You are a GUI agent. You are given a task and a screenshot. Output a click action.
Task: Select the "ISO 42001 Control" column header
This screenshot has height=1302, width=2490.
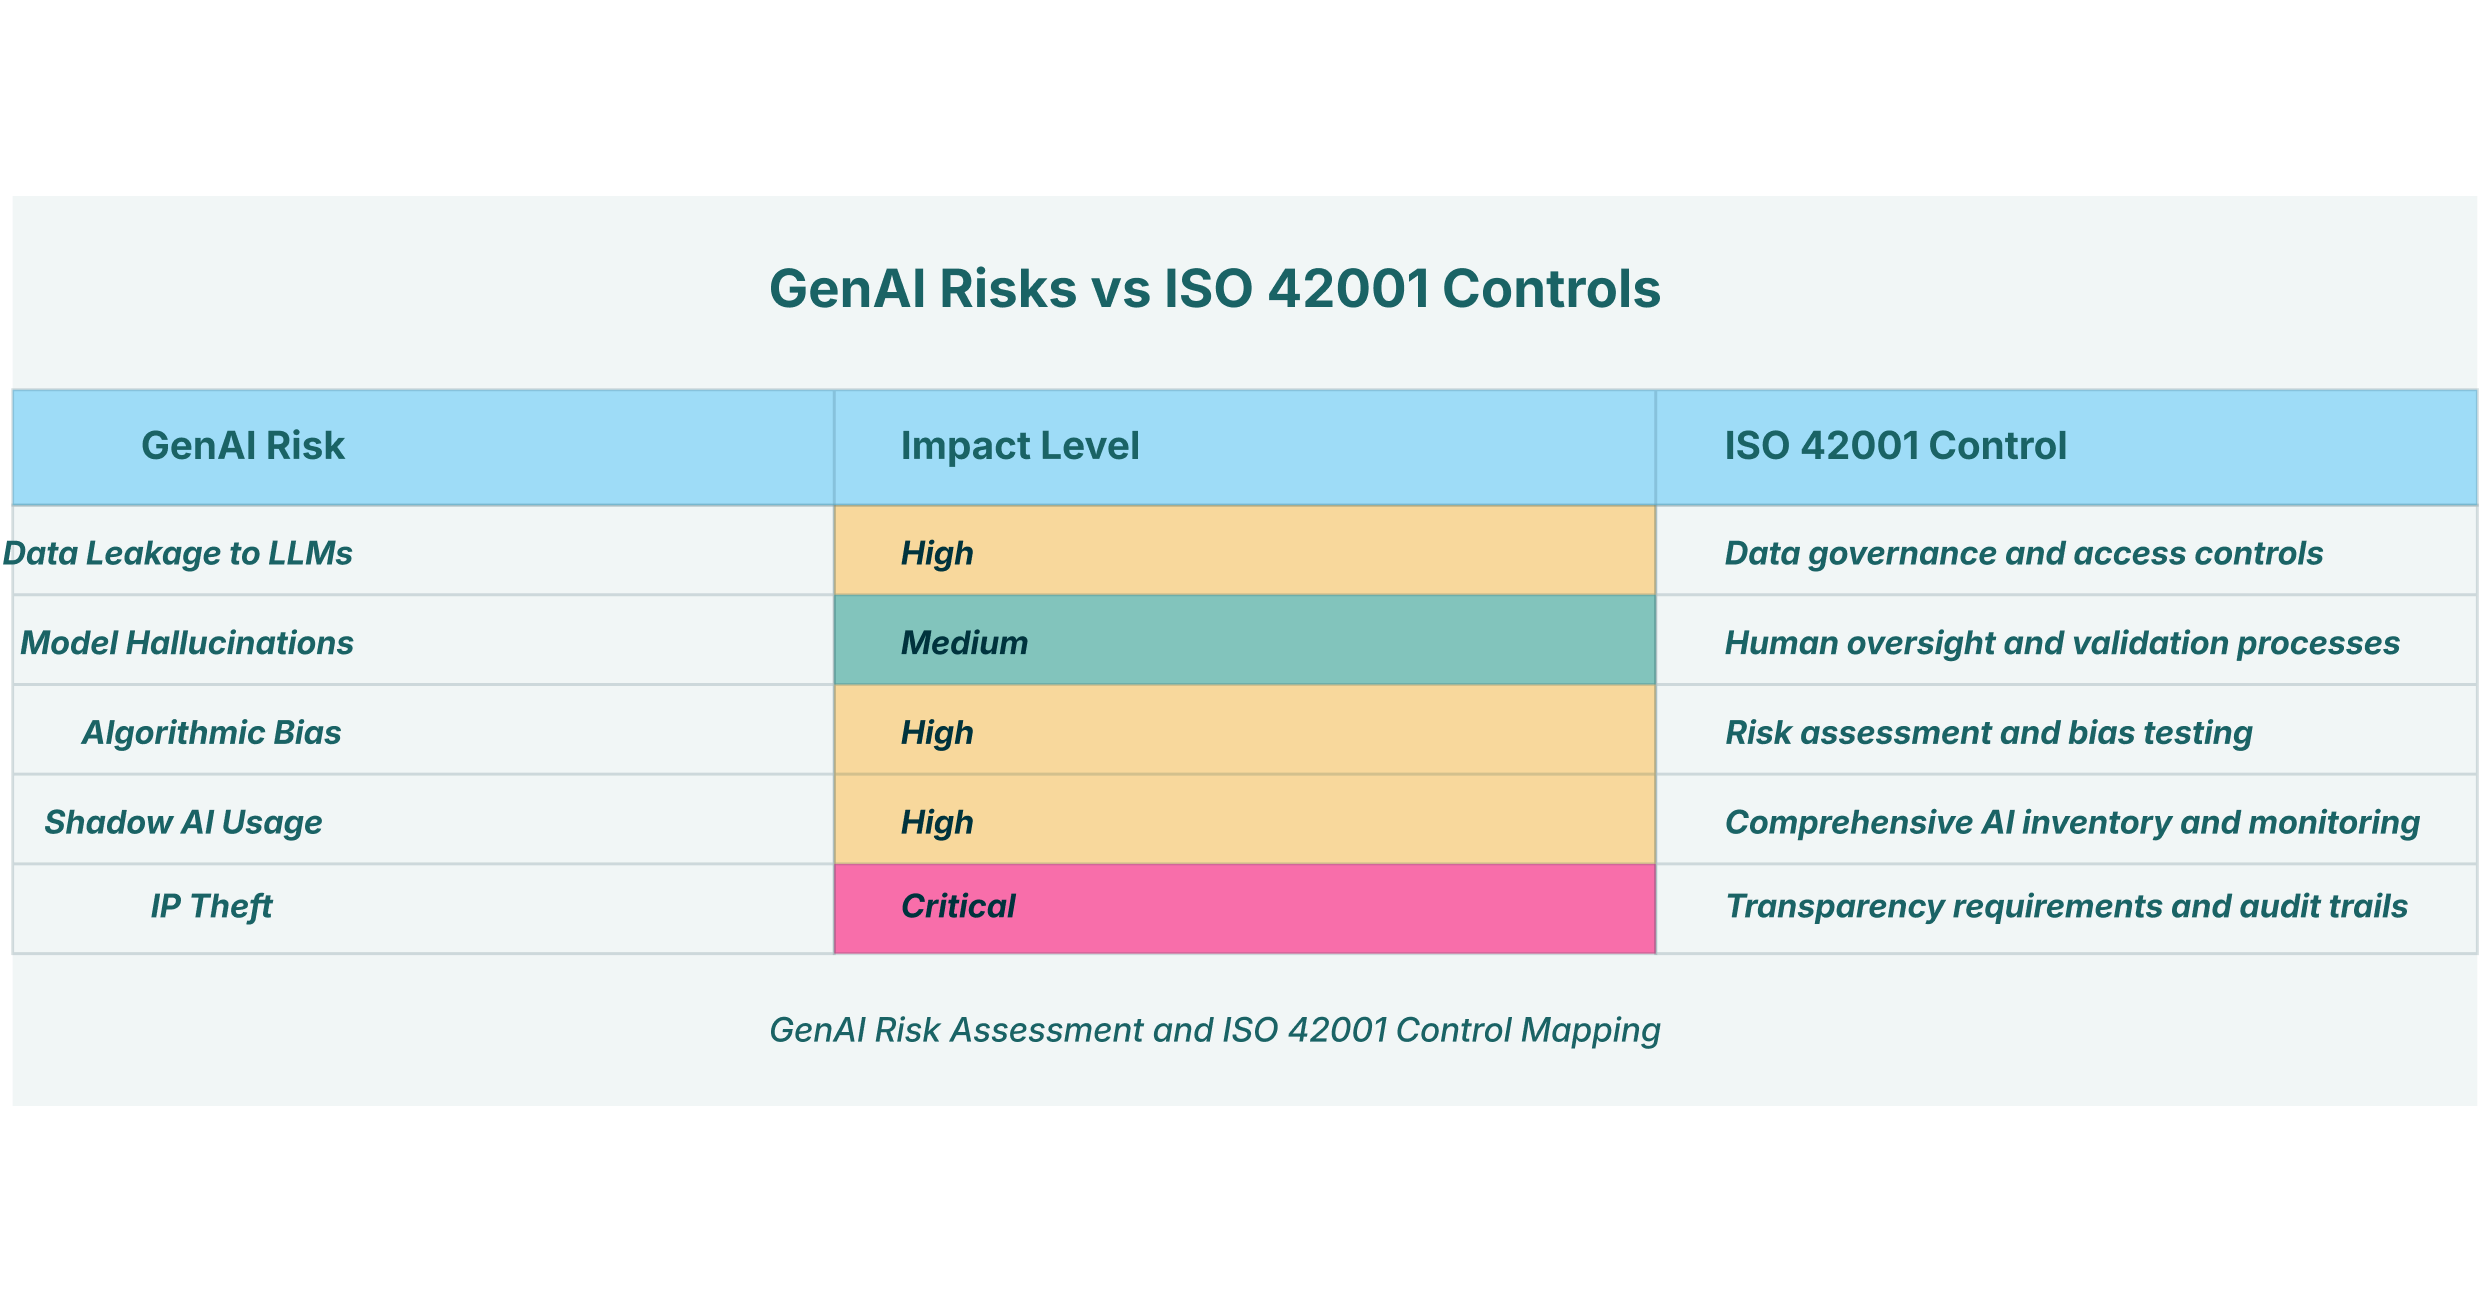[1895, 446]
